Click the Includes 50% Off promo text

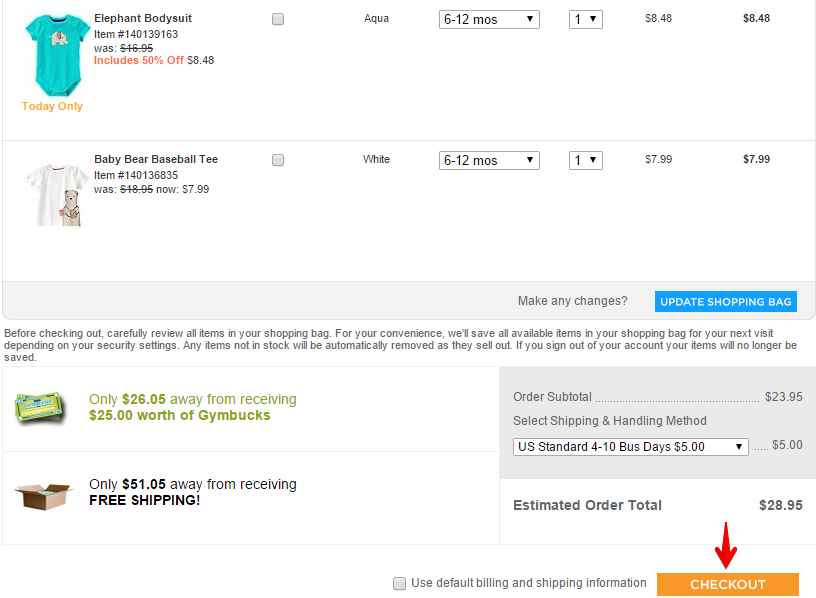(139, 60)
